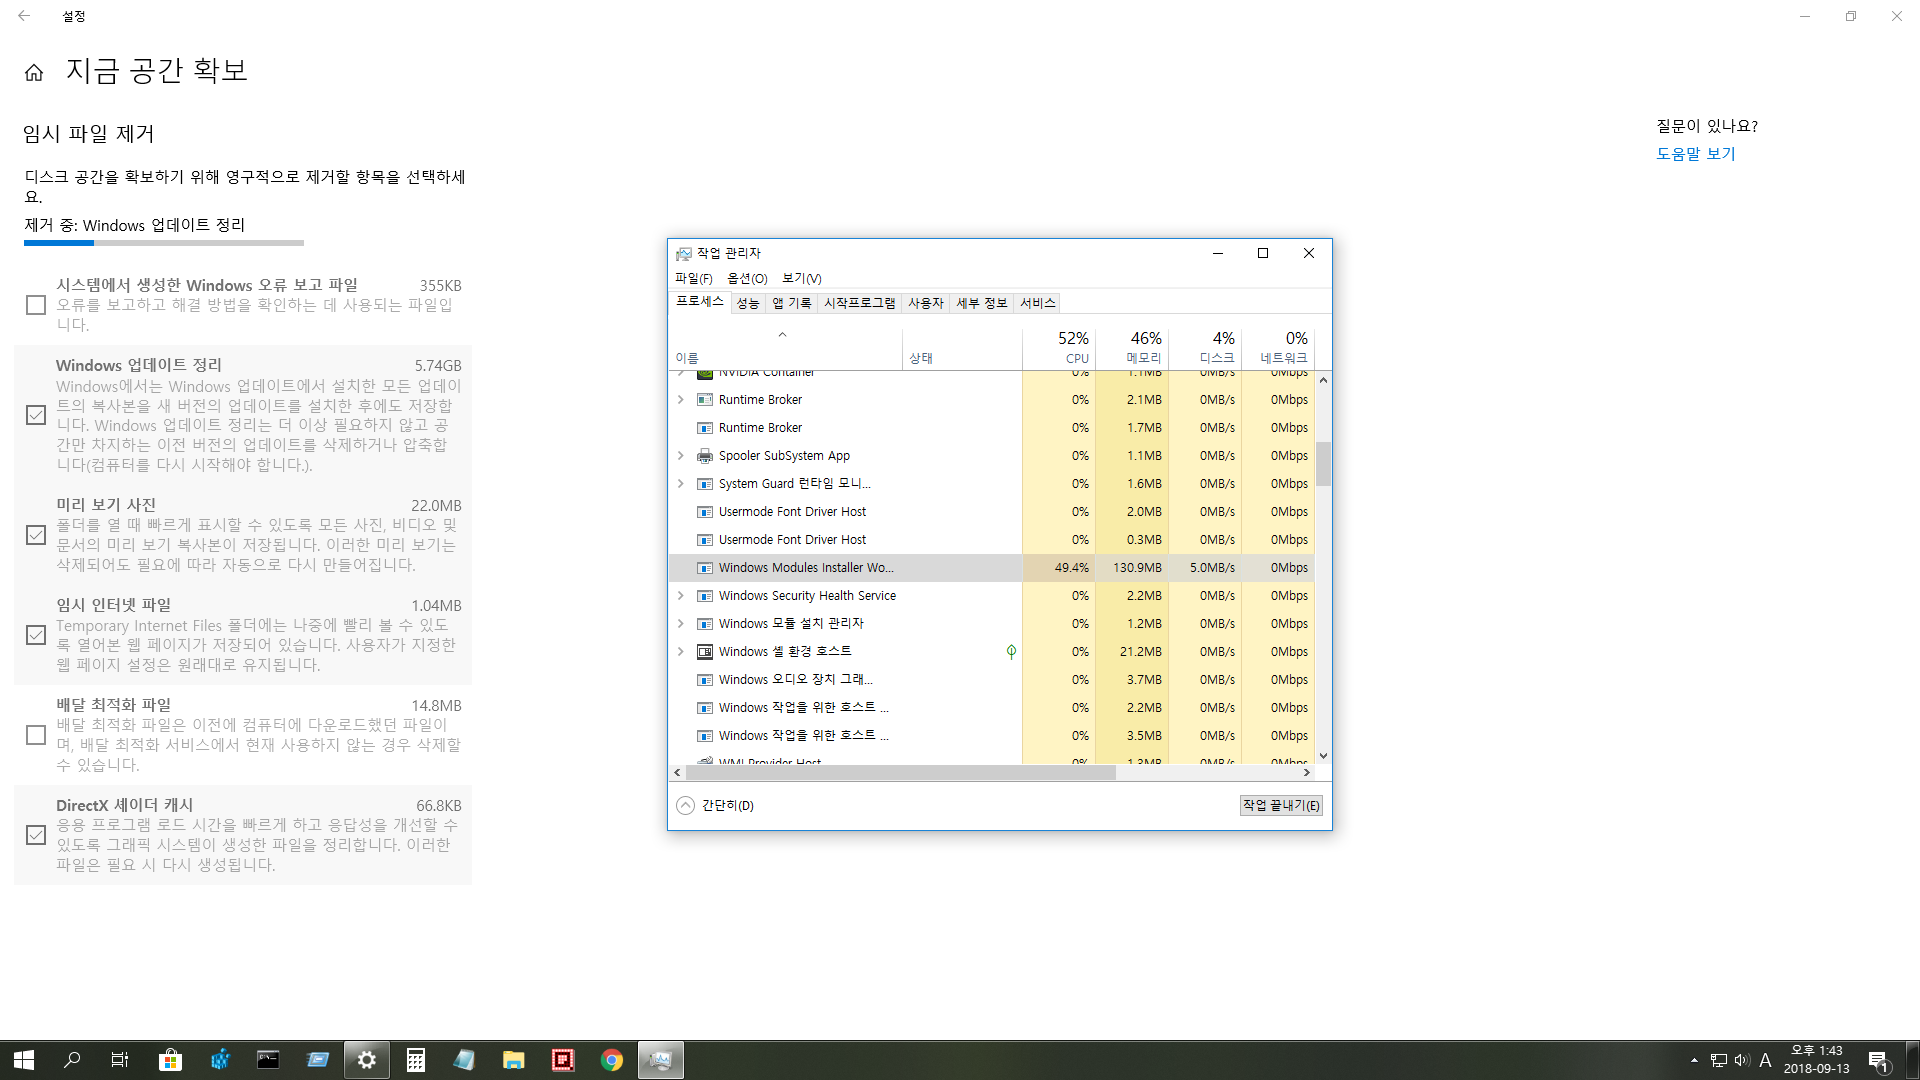The image size is (1920, 1080).
Task: Uncheck 임시 인터넷 파일 checkbox
Action: 36,635
